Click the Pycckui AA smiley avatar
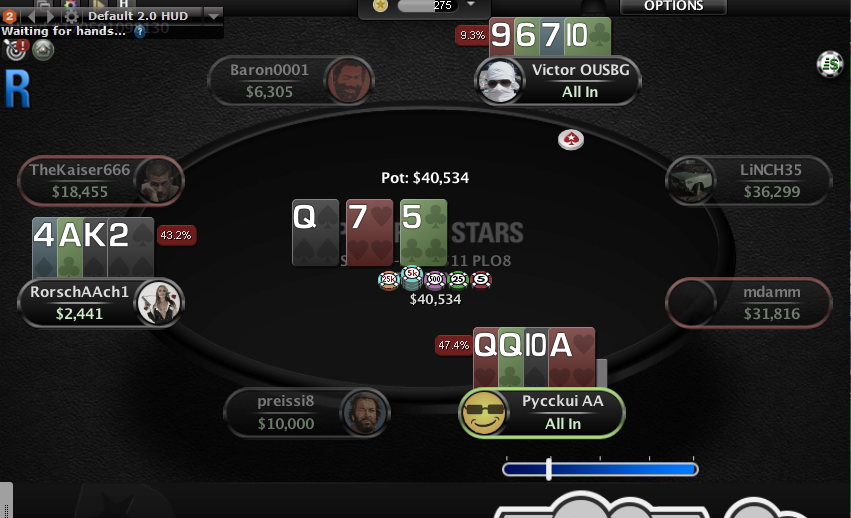The image size is (851, 518). pyautogui.click(x=484, y=413)
